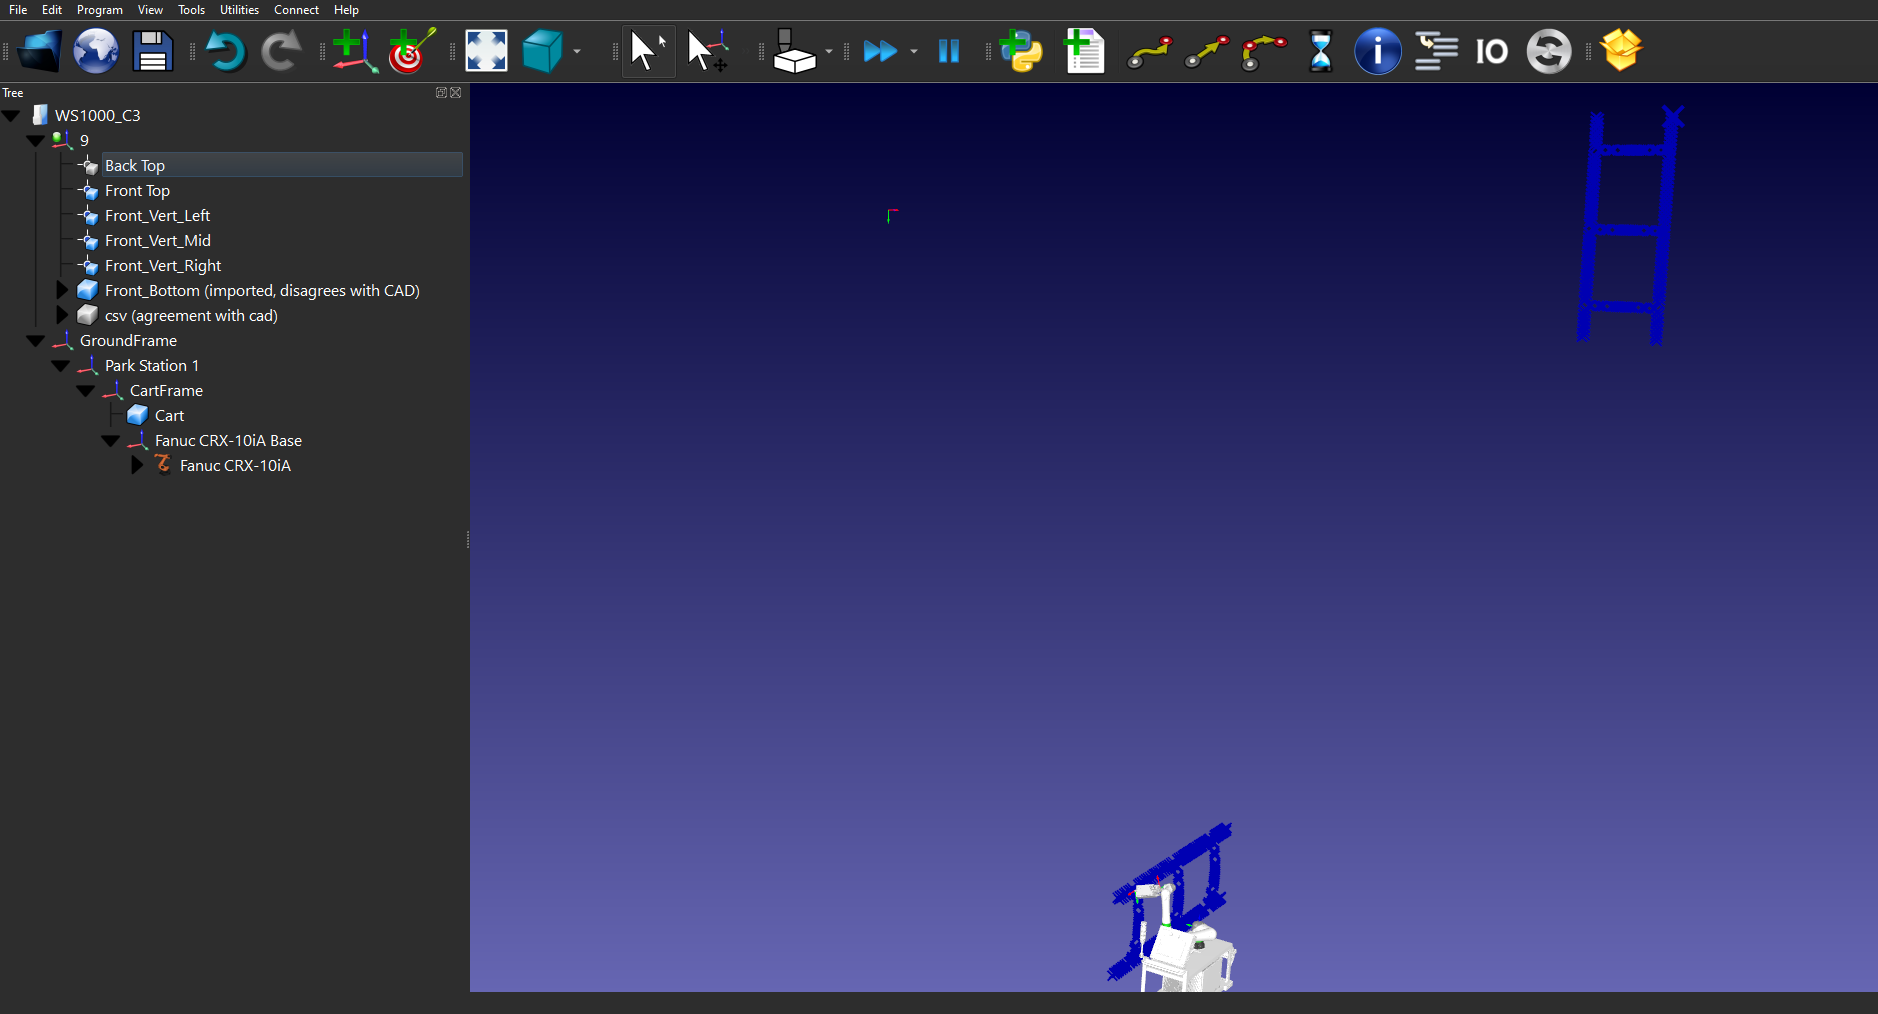
Task: Expand the Front_Bottom imported object
Action: coord(62,290)
